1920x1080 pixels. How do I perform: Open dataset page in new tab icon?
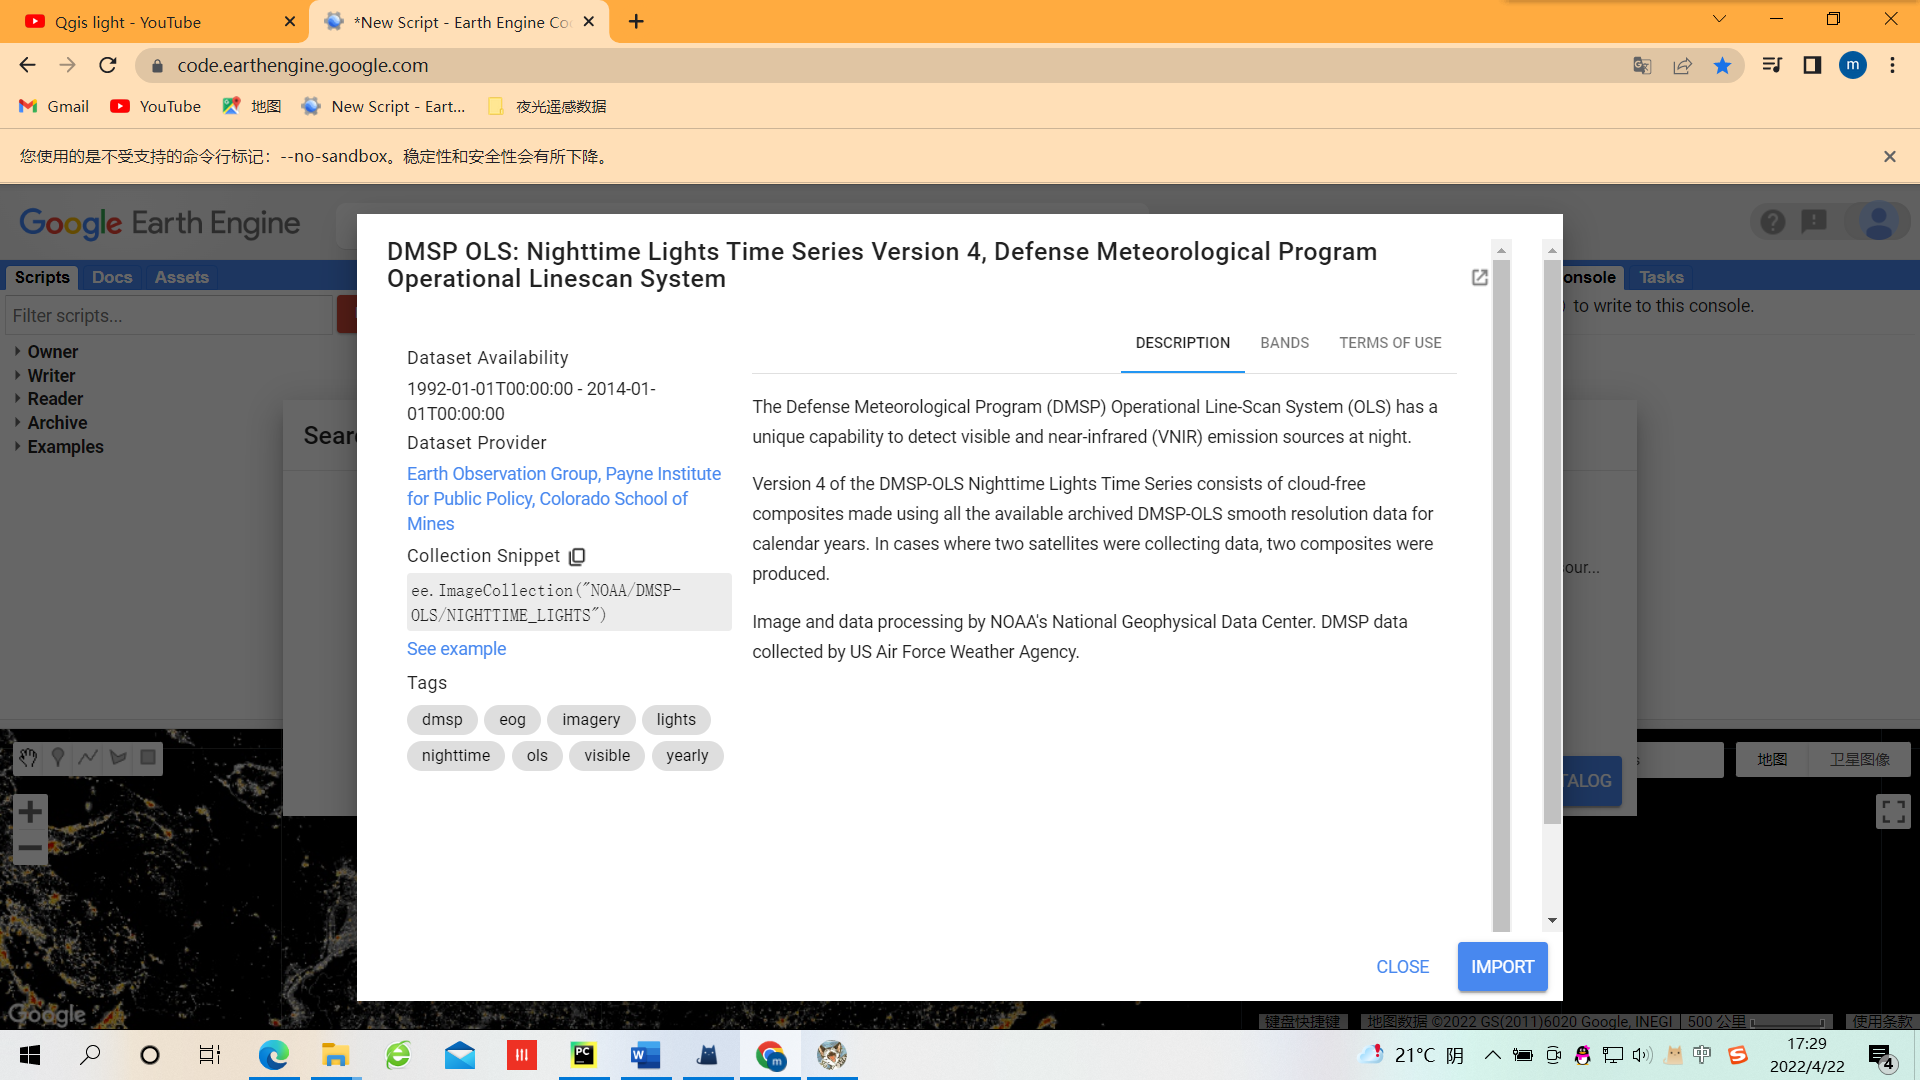click(1480, 278)
